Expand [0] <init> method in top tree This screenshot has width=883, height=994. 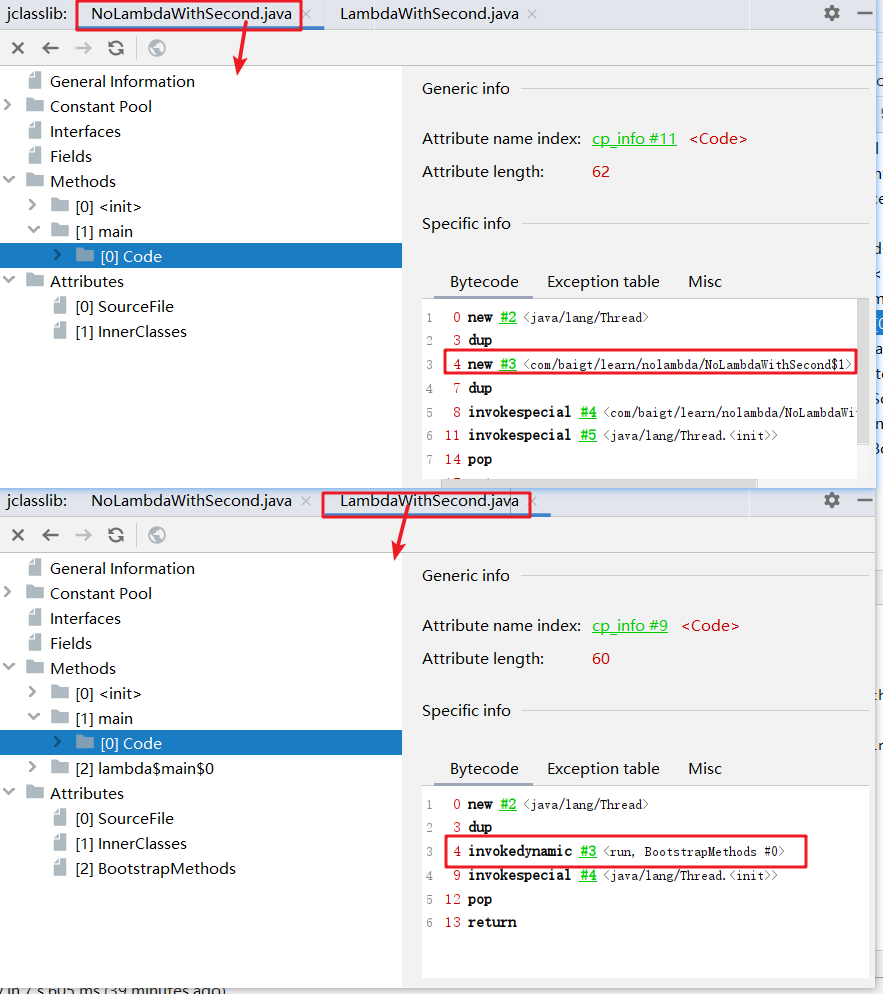[32, 205]
